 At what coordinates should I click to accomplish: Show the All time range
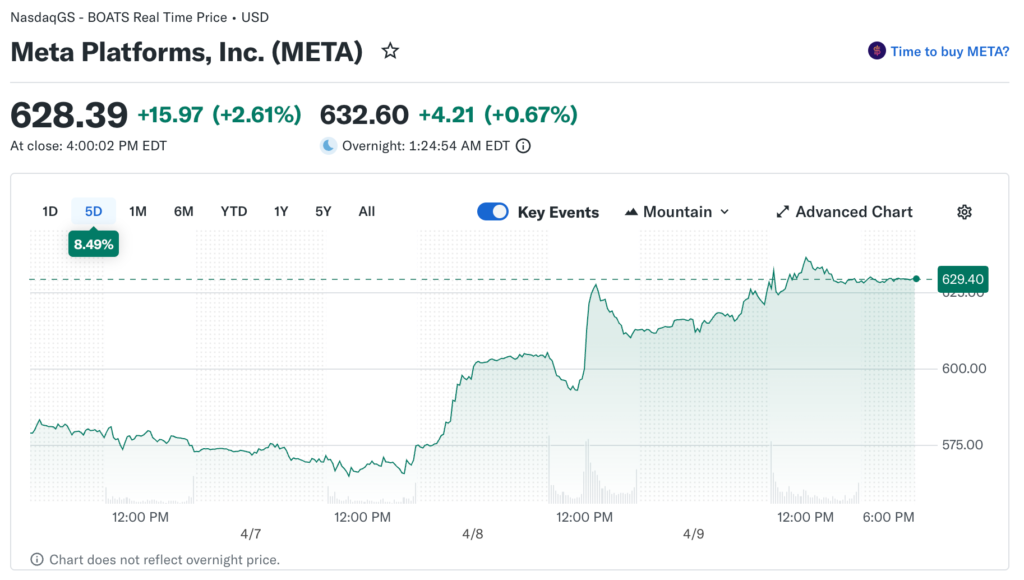367,211
